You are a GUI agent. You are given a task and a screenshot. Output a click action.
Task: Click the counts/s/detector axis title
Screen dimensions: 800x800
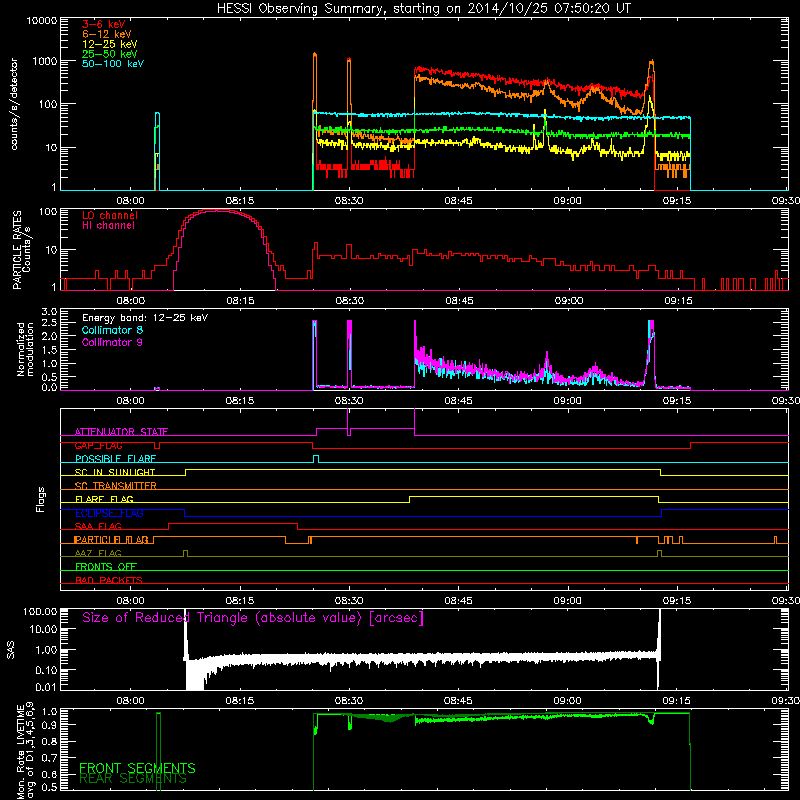tap(14, 104)
